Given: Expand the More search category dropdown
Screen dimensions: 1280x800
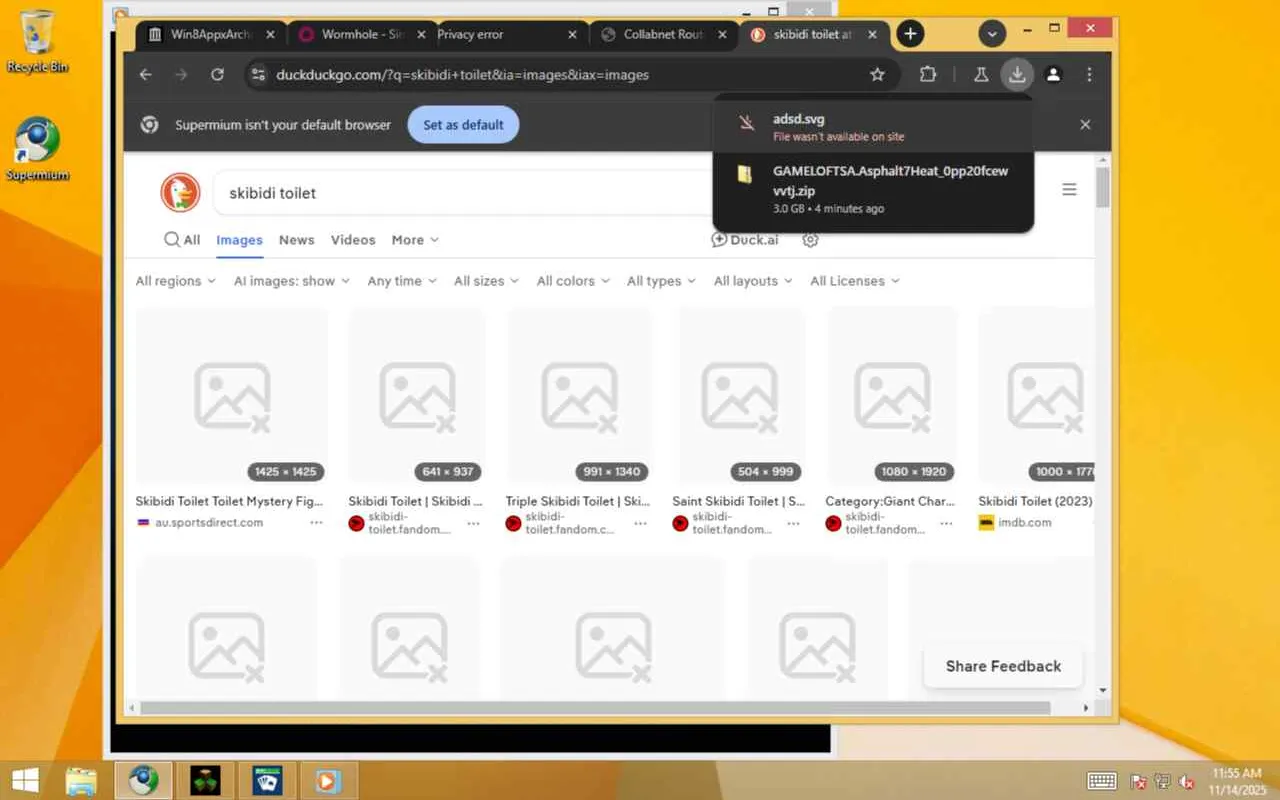Looking at the screenshot, I should point(415,240).
